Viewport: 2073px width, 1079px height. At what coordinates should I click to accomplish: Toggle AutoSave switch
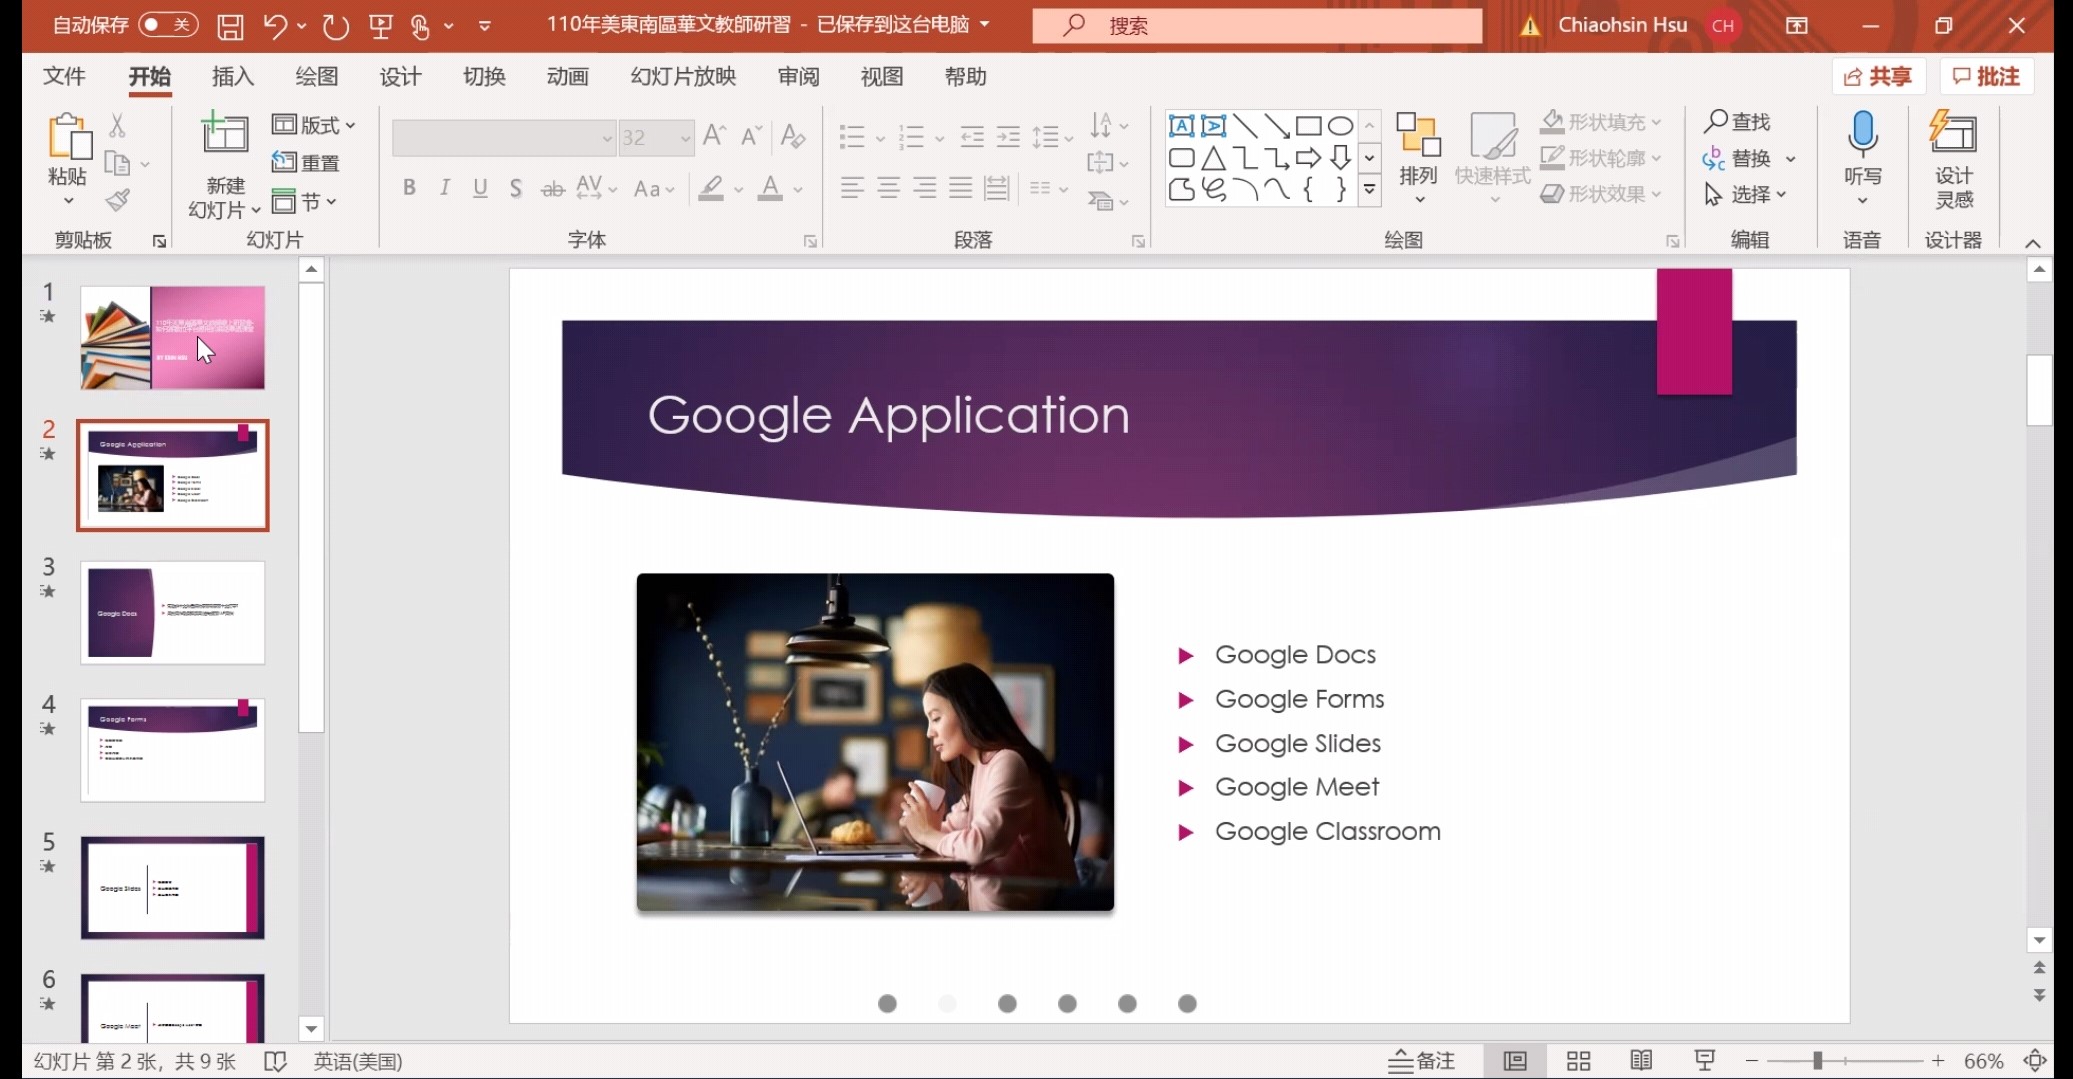coord(167,25)
